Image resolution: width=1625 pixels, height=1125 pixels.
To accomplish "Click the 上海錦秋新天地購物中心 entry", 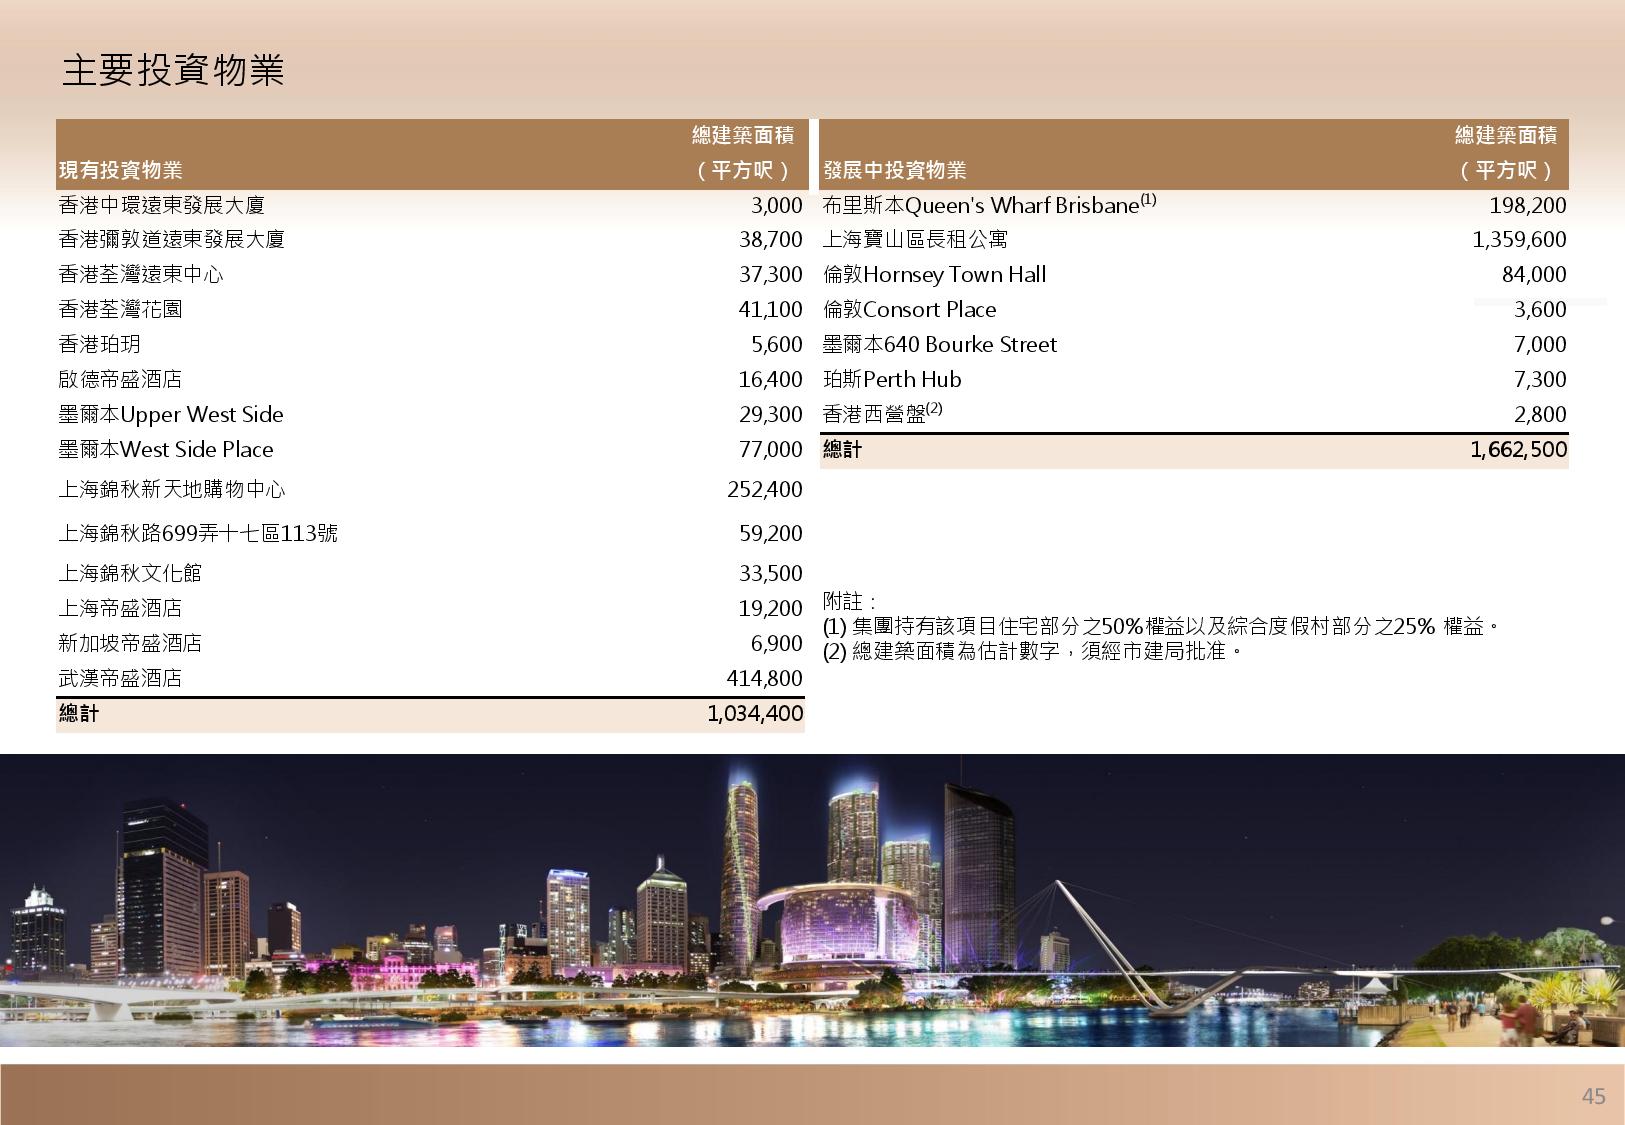I will click(x=171, y=490).
